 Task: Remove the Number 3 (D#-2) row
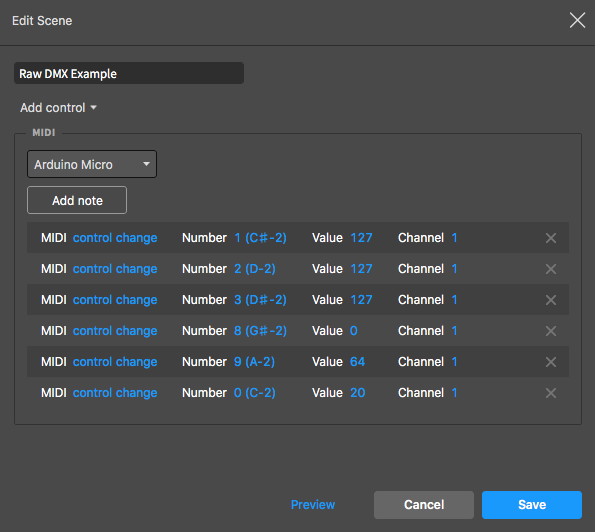(551, 300)
